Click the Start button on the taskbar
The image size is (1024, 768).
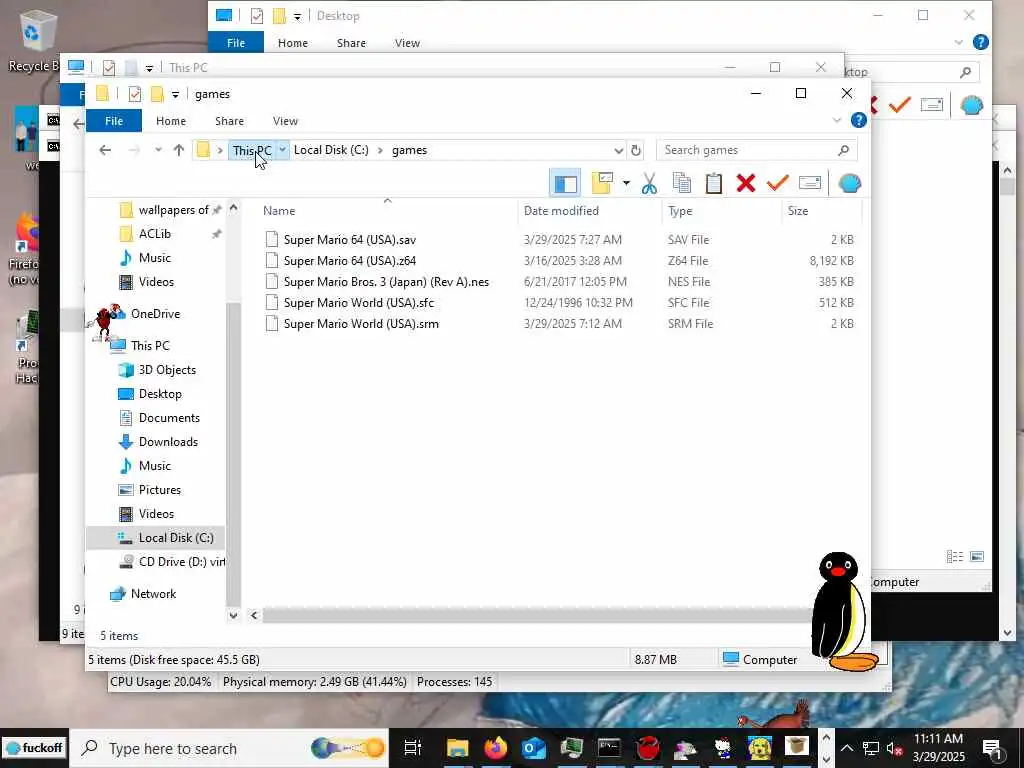(x=34, y=748)
